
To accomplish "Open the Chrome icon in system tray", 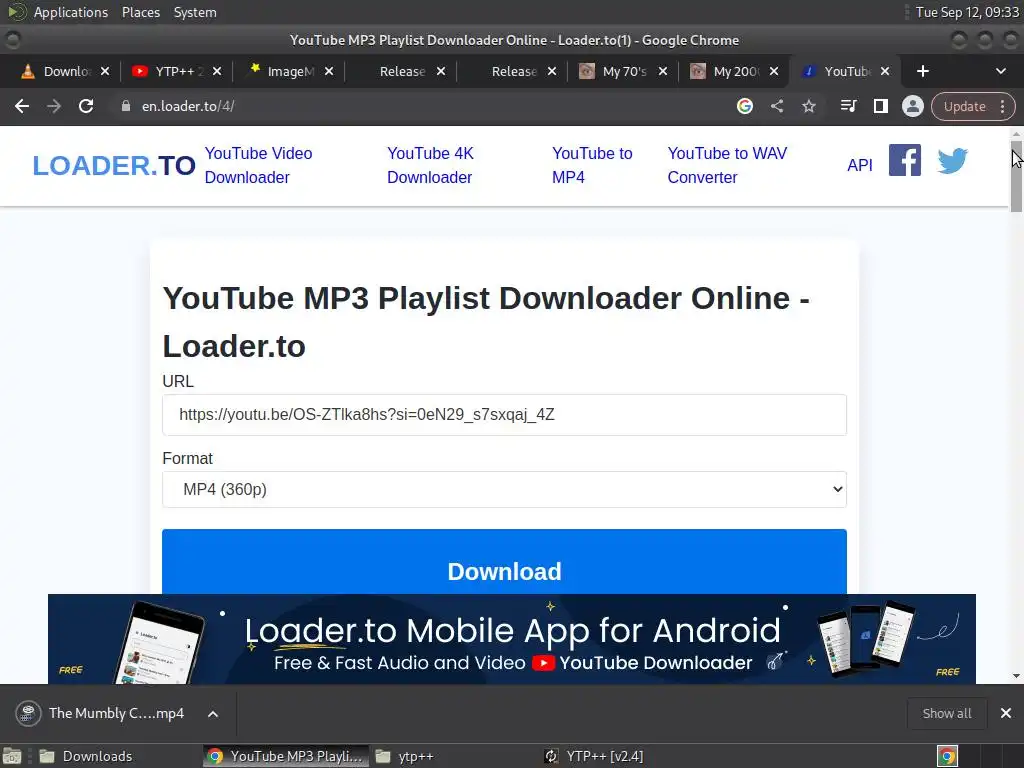I will click(947, 756).
